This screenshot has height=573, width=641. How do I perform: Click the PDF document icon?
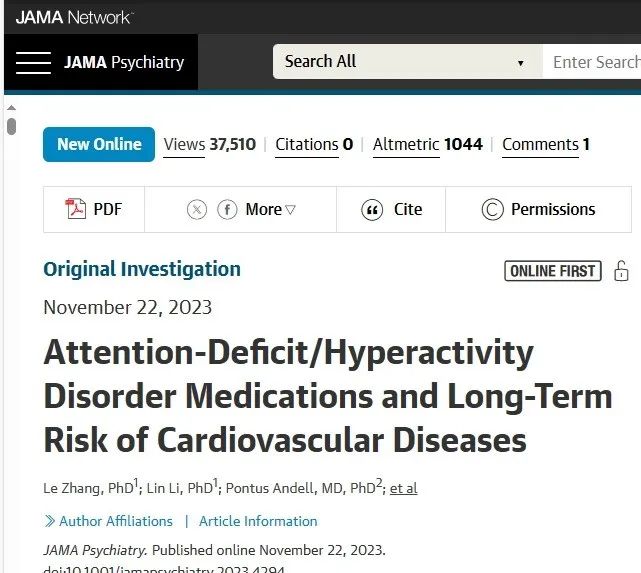click(x=75, y=209)
